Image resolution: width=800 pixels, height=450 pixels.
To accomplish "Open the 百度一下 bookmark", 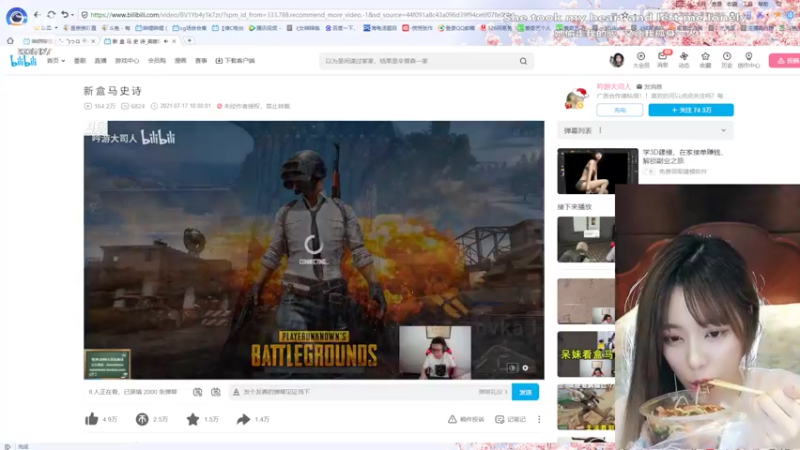I will pos(340,28).
